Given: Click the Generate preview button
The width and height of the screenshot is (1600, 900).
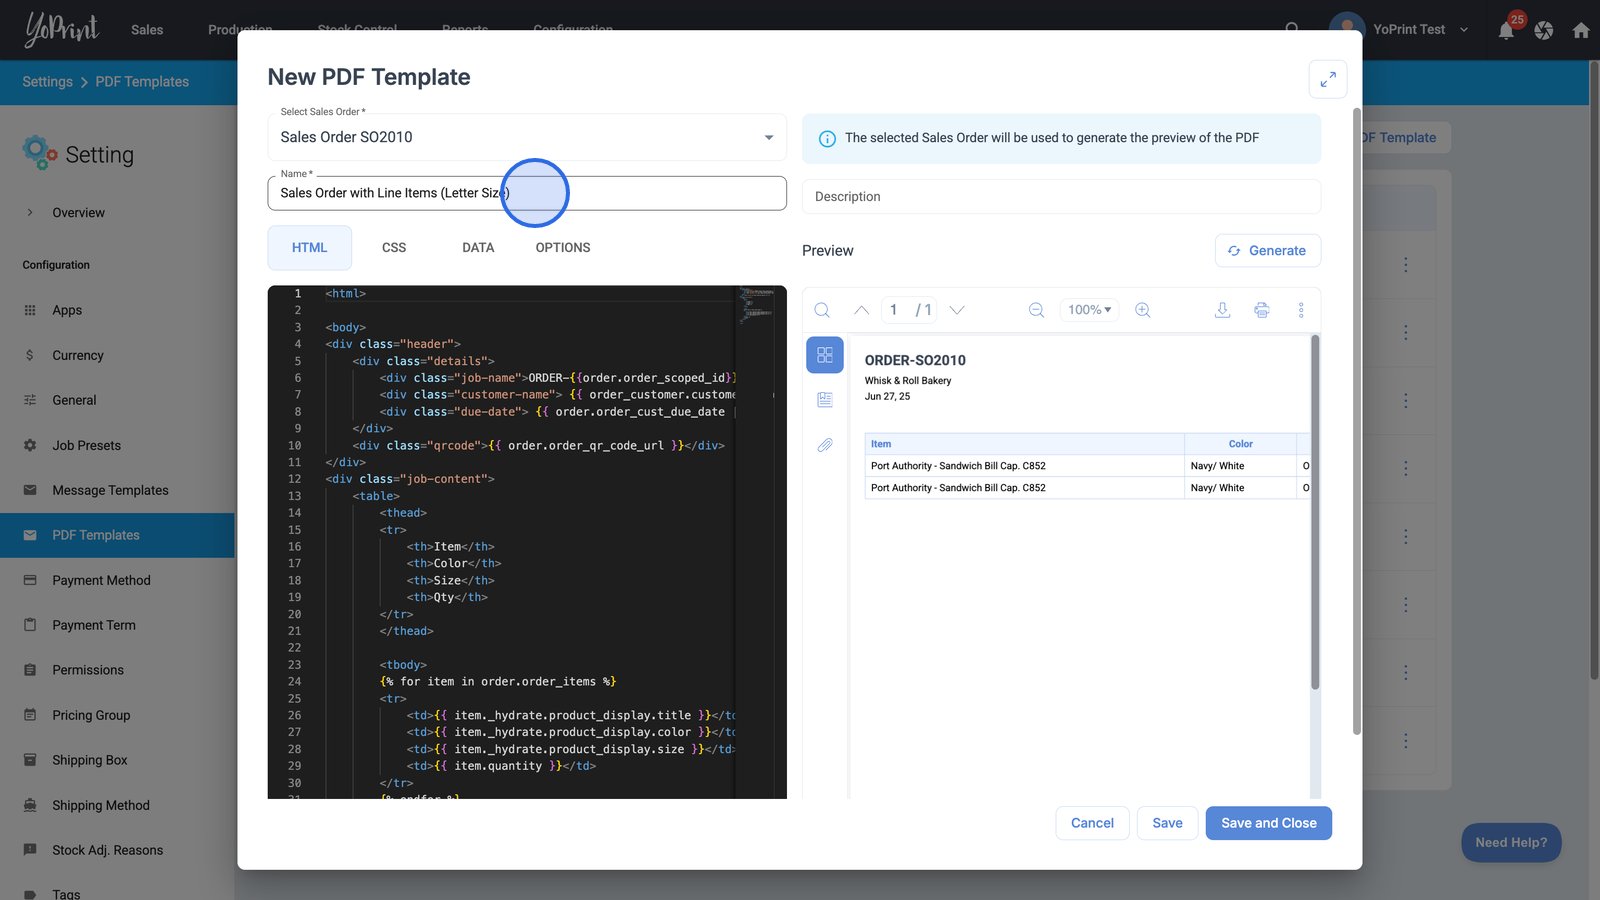Looking at the screenshot, I should pos(1267,251).
